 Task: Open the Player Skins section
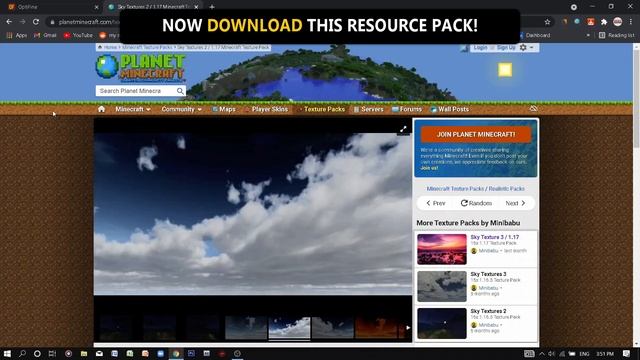(266, 109)
